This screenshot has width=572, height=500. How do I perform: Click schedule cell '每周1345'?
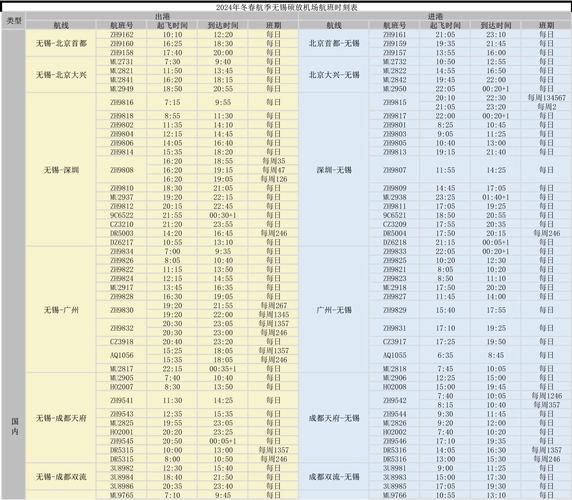[274, 315]
